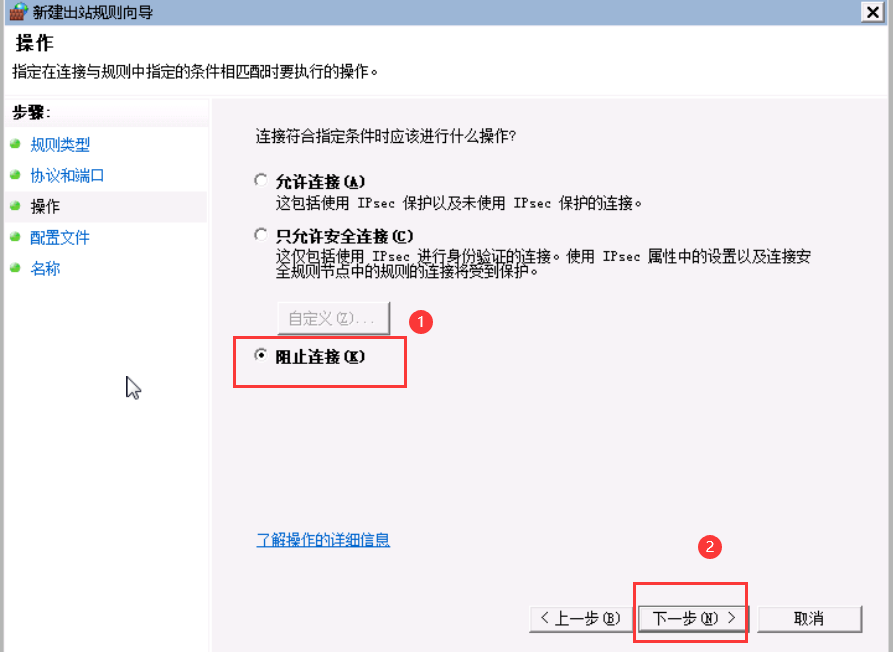Select the 阻止连接(K) radio button

point(260,355)
